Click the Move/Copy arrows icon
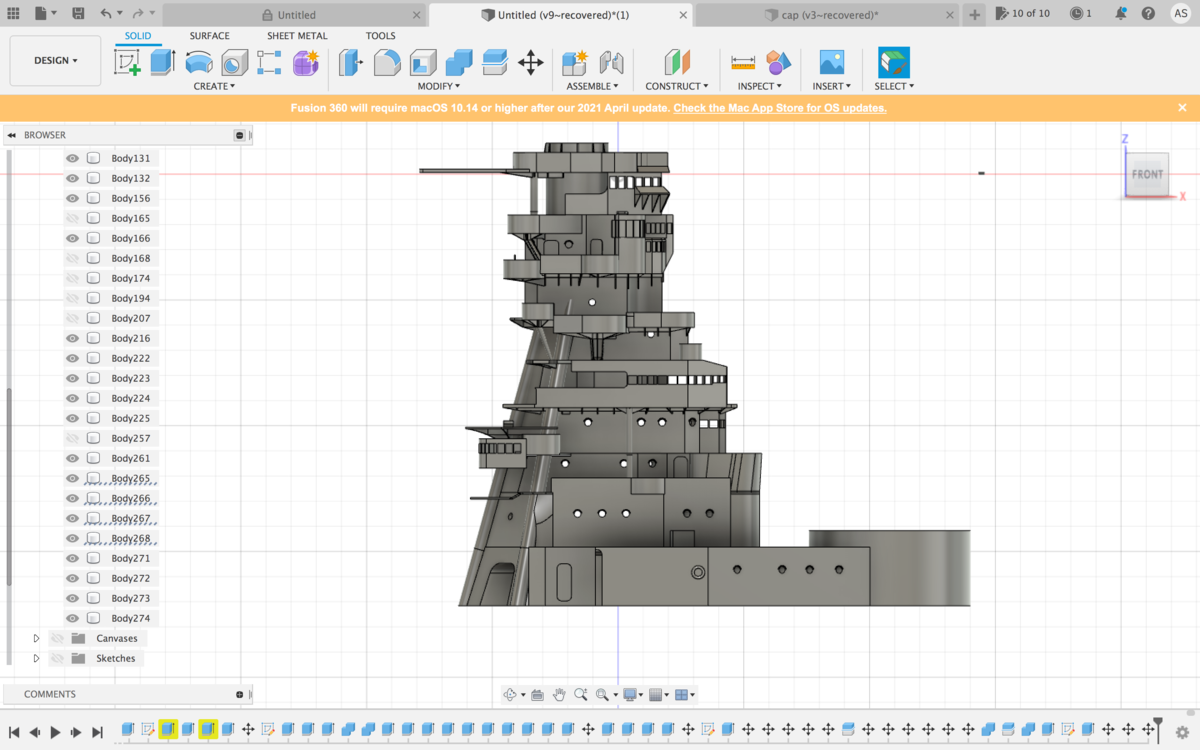1200x750 pixels. tap(531, 63)
